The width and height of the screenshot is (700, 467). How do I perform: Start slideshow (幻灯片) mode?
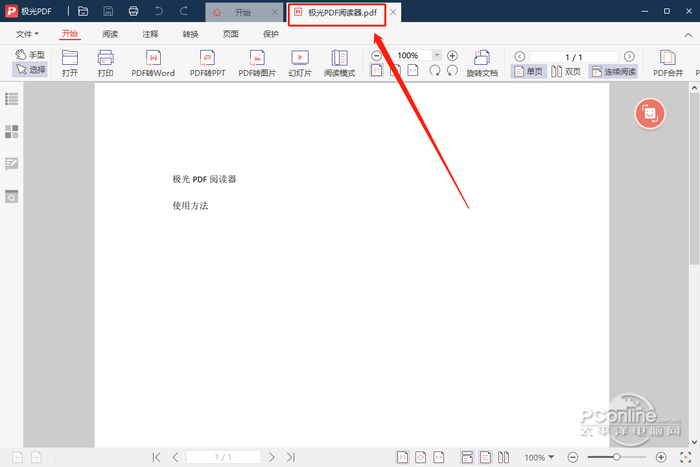[x=300, y=63]
